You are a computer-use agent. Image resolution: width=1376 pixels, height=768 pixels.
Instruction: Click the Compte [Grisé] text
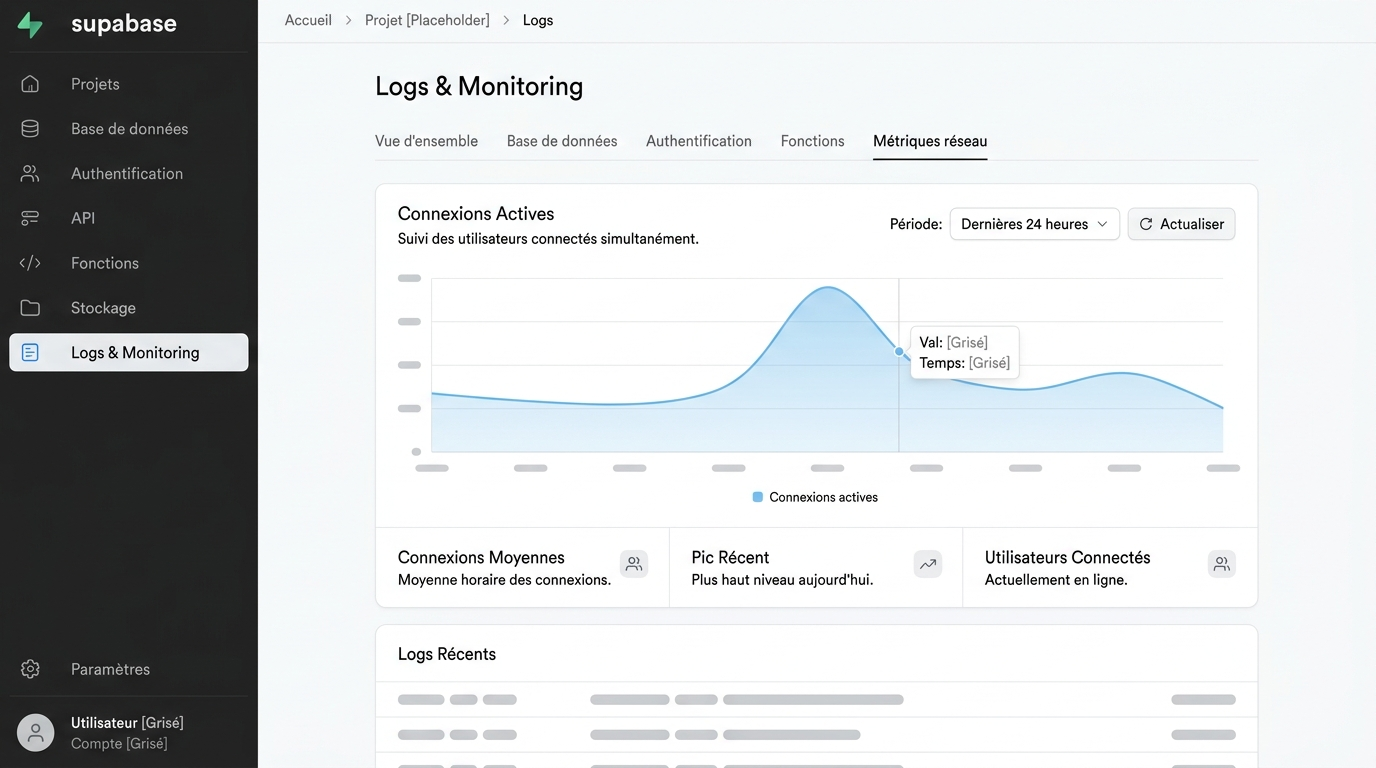[119, 743]
